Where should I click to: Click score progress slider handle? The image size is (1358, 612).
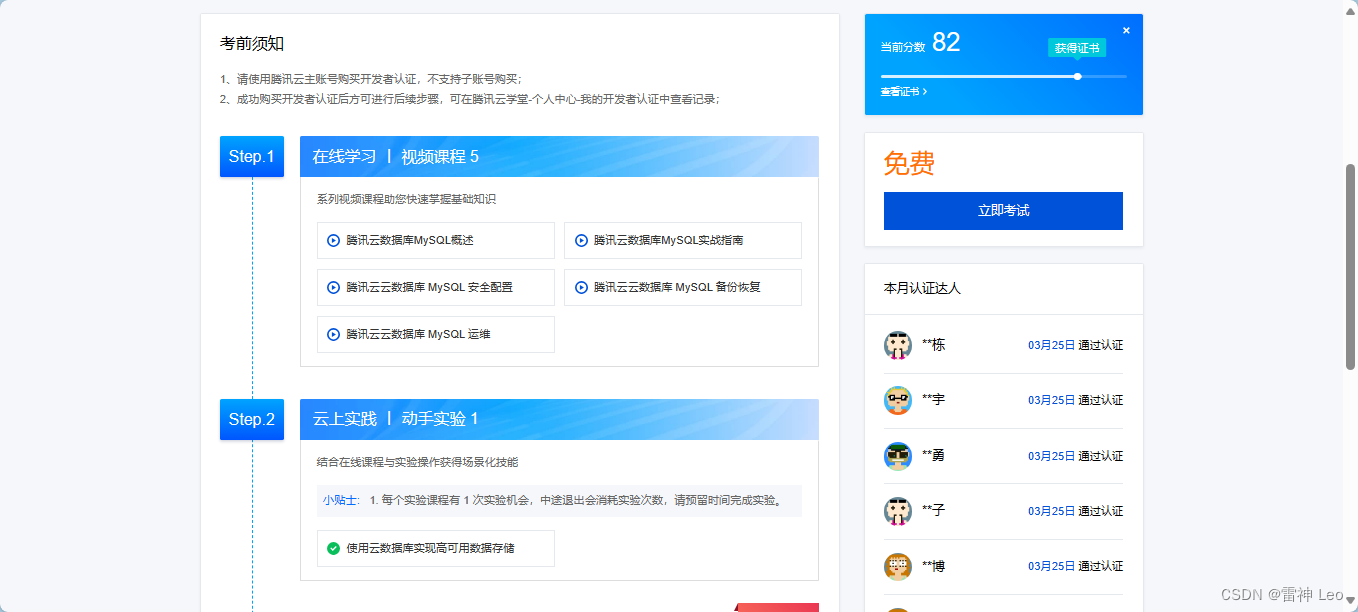coord(1077,76)
